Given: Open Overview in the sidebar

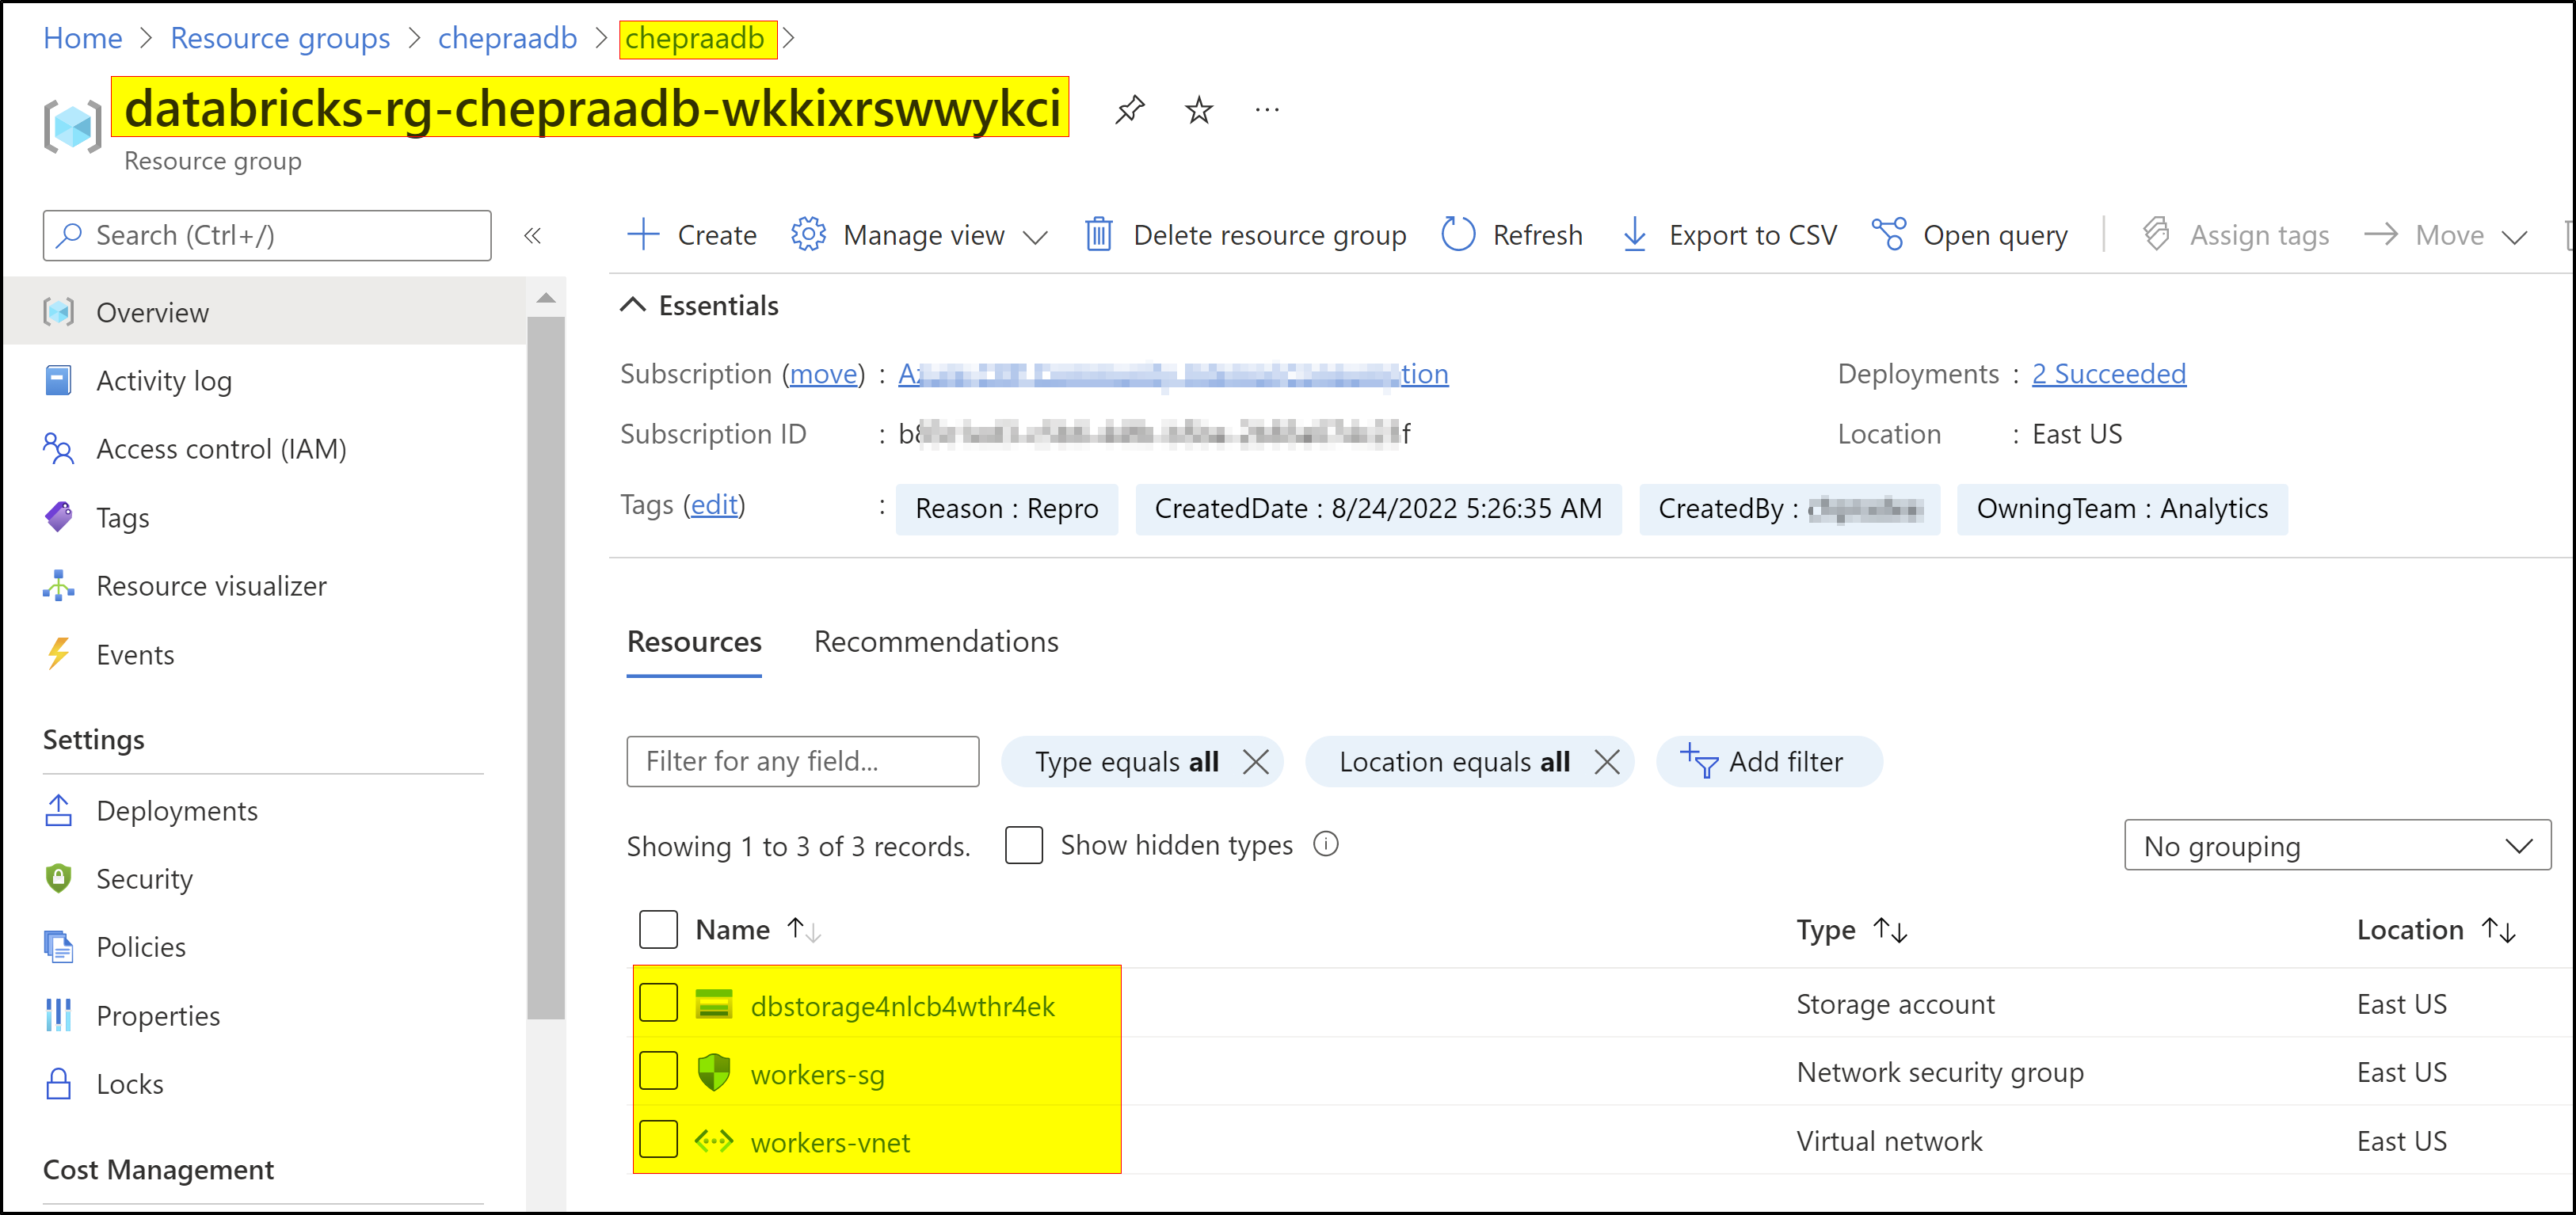Looking at the screenshot, I should 265,312.
